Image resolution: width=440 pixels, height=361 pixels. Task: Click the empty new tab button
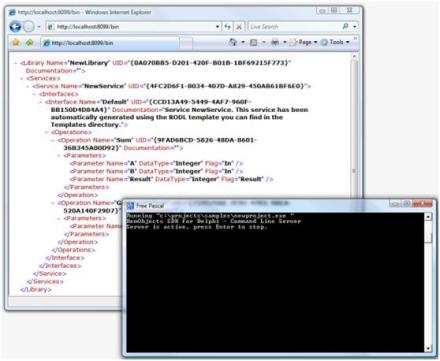(186, 43)
